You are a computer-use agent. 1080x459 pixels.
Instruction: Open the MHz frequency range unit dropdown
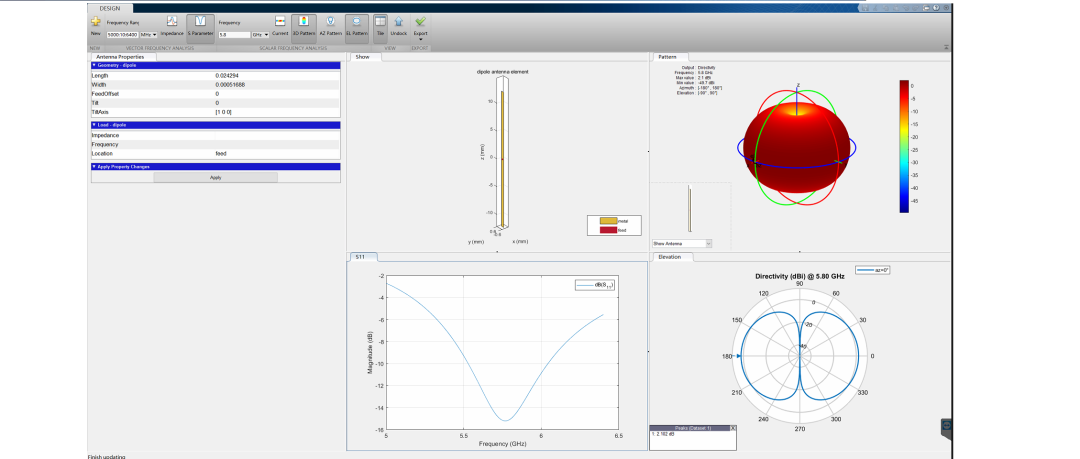coord(148,34)
